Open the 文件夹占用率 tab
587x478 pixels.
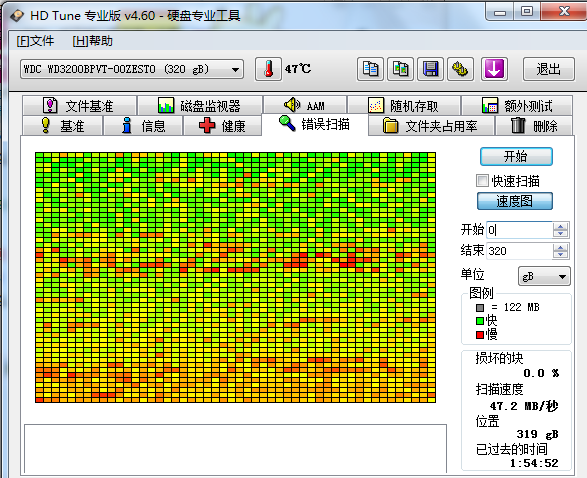coord(431,126)
